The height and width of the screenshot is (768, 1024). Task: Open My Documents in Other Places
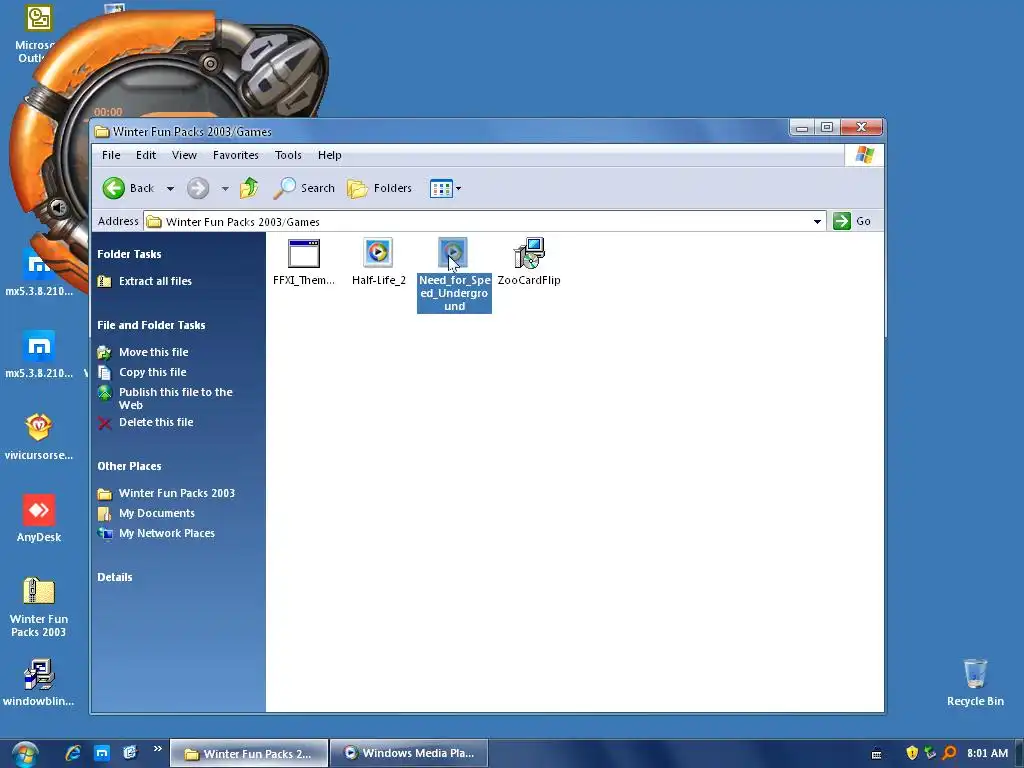157,513
